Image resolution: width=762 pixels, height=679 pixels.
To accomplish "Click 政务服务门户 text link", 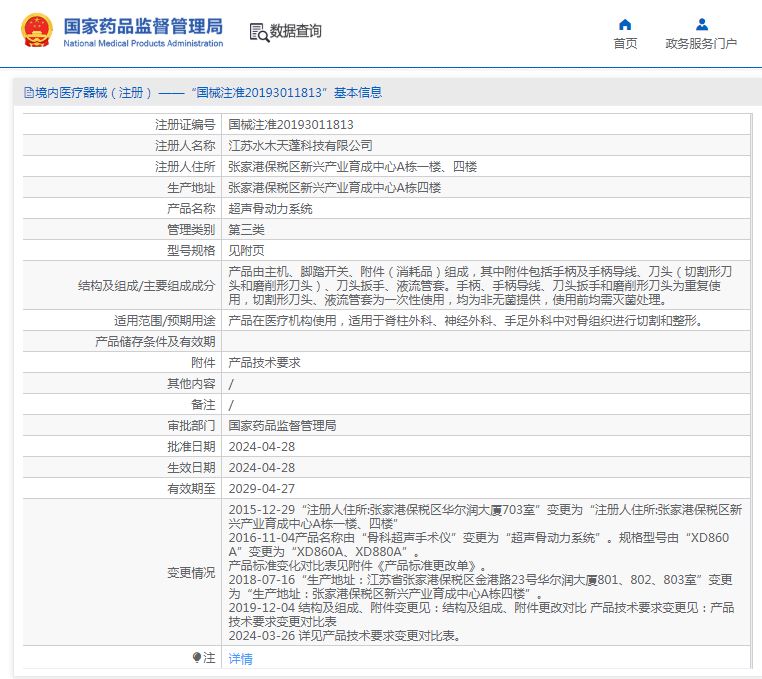I will tap(701, 44).
